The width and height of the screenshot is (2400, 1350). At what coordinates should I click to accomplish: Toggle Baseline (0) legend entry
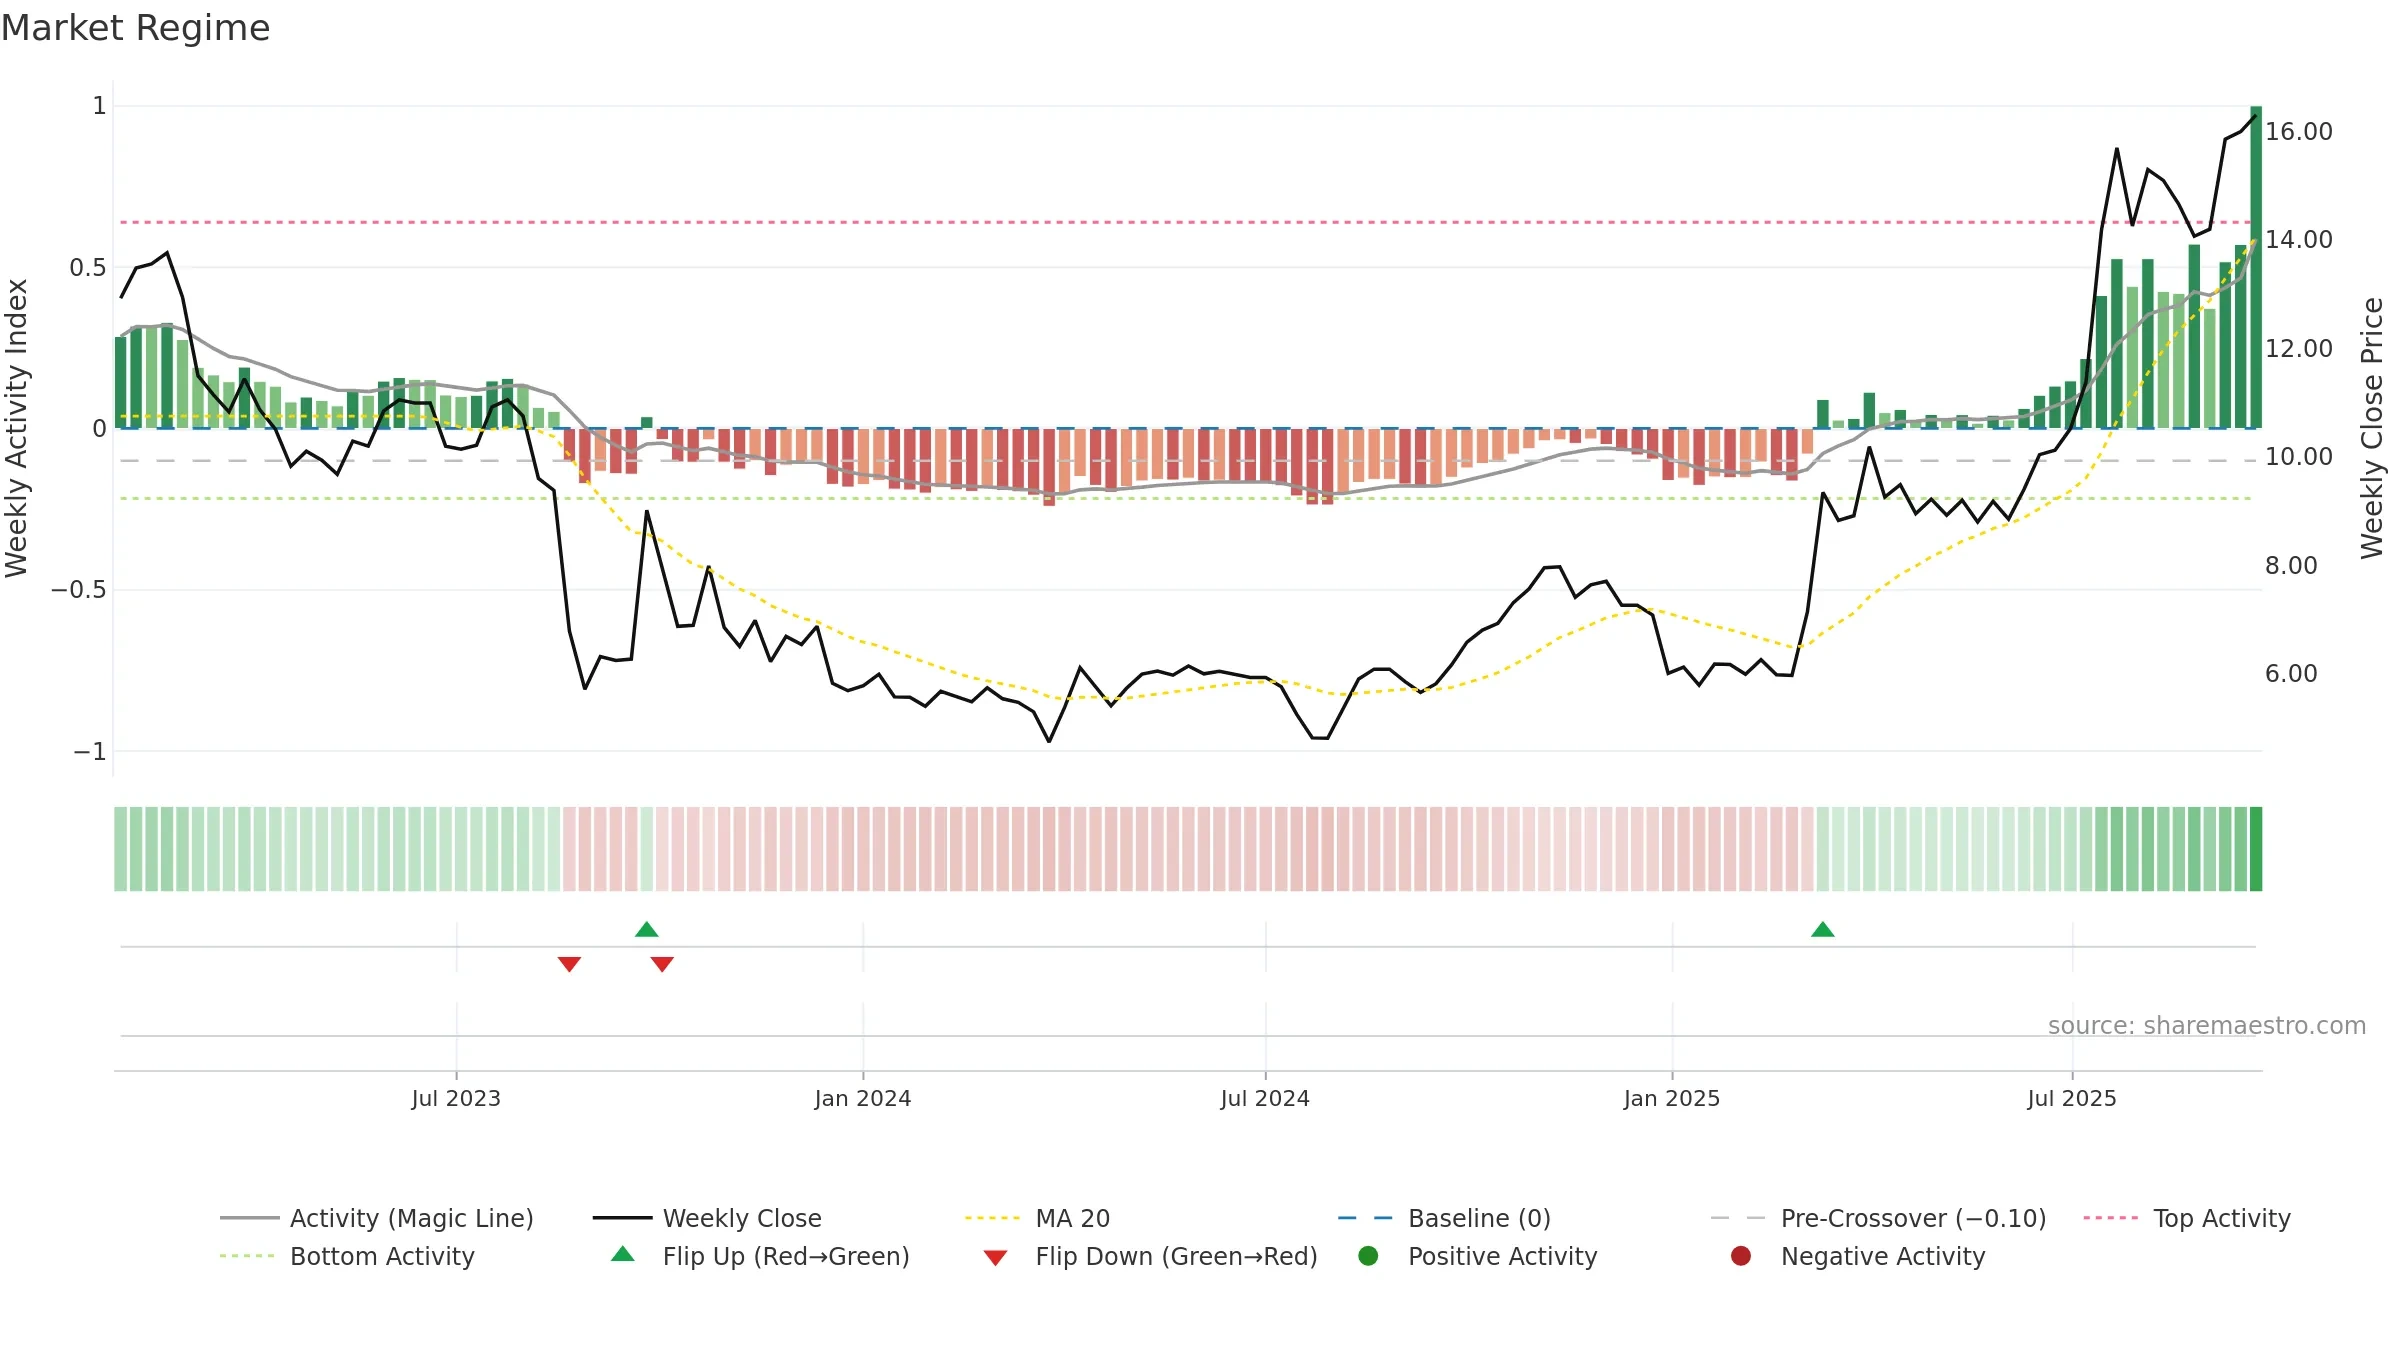pyautogui.click(x=1444, y=1218)
